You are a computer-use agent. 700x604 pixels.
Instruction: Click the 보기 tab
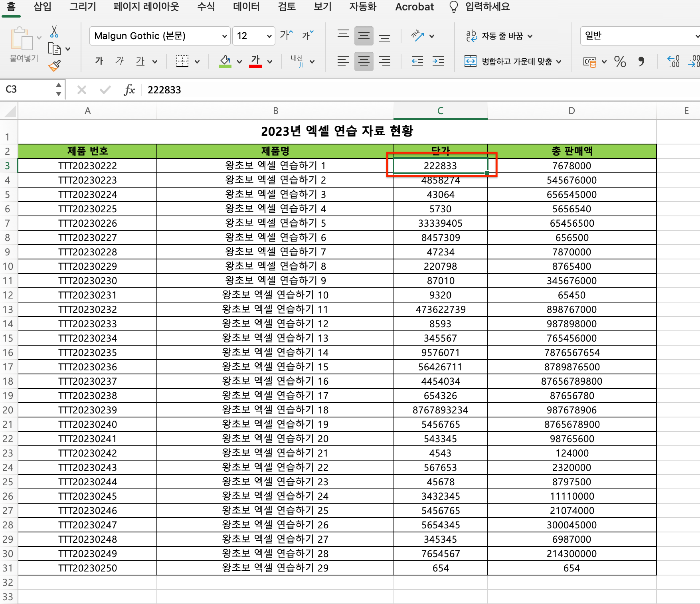pyautogui.click(x=322, y=7)
